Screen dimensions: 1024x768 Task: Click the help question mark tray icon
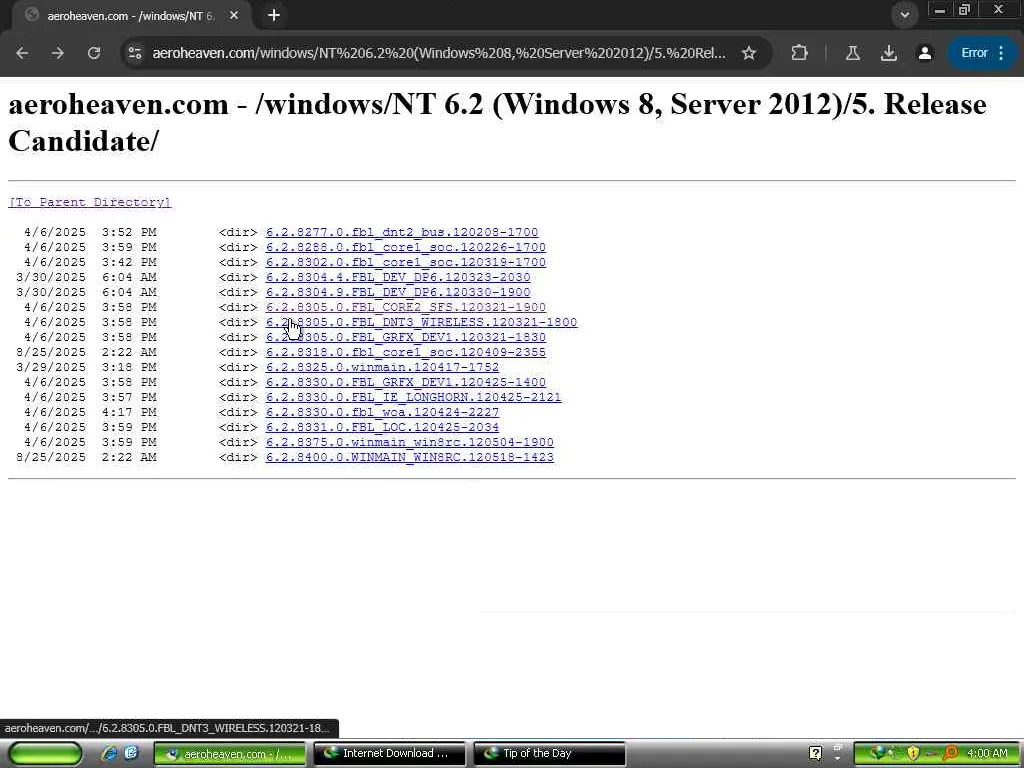pos(815,754)
